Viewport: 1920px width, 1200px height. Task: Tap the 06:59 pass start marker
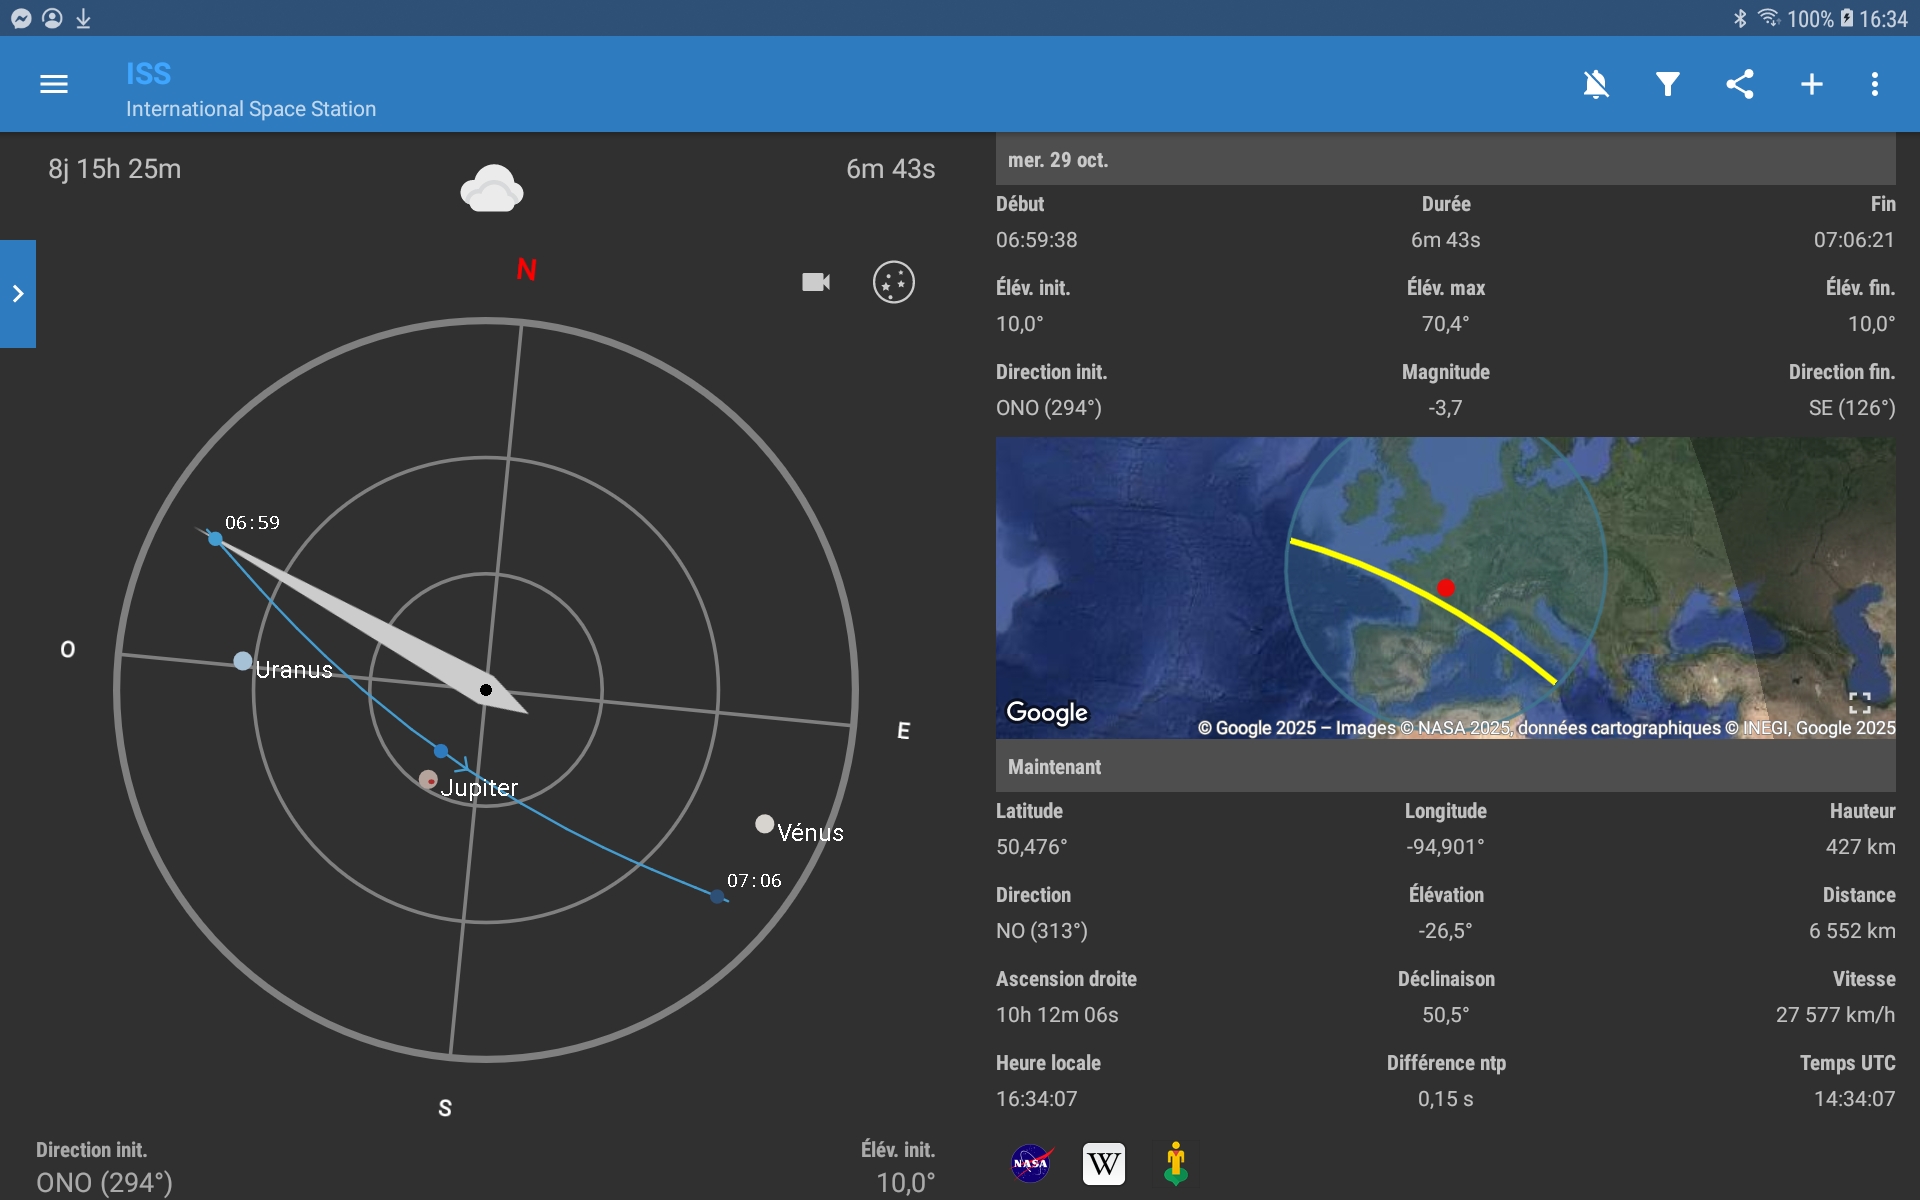point(215,539)
